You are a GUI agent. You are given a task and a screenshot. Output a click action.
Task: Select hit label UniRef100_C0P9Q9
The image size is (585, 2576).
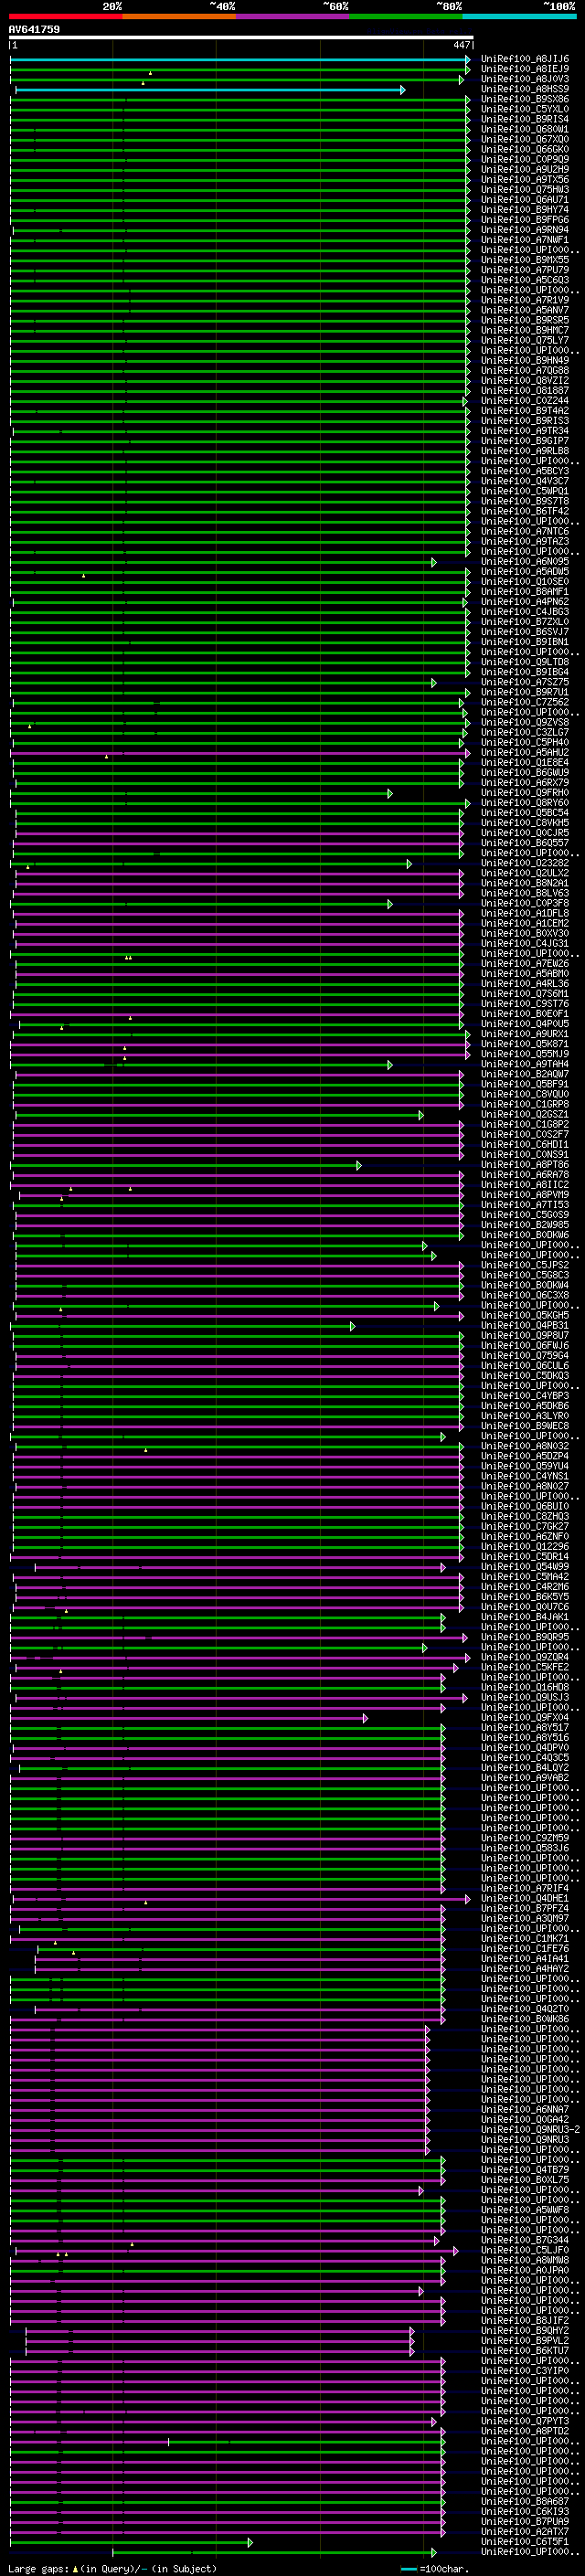(x=525, y=159)
